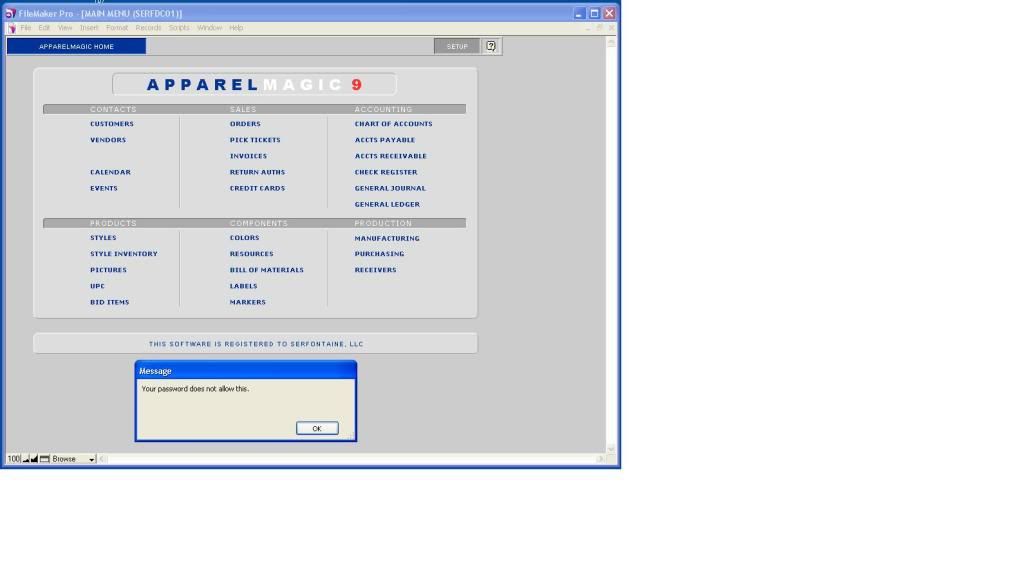
Task: Open Bill of Materials
Action: click(x=266, y=270)
